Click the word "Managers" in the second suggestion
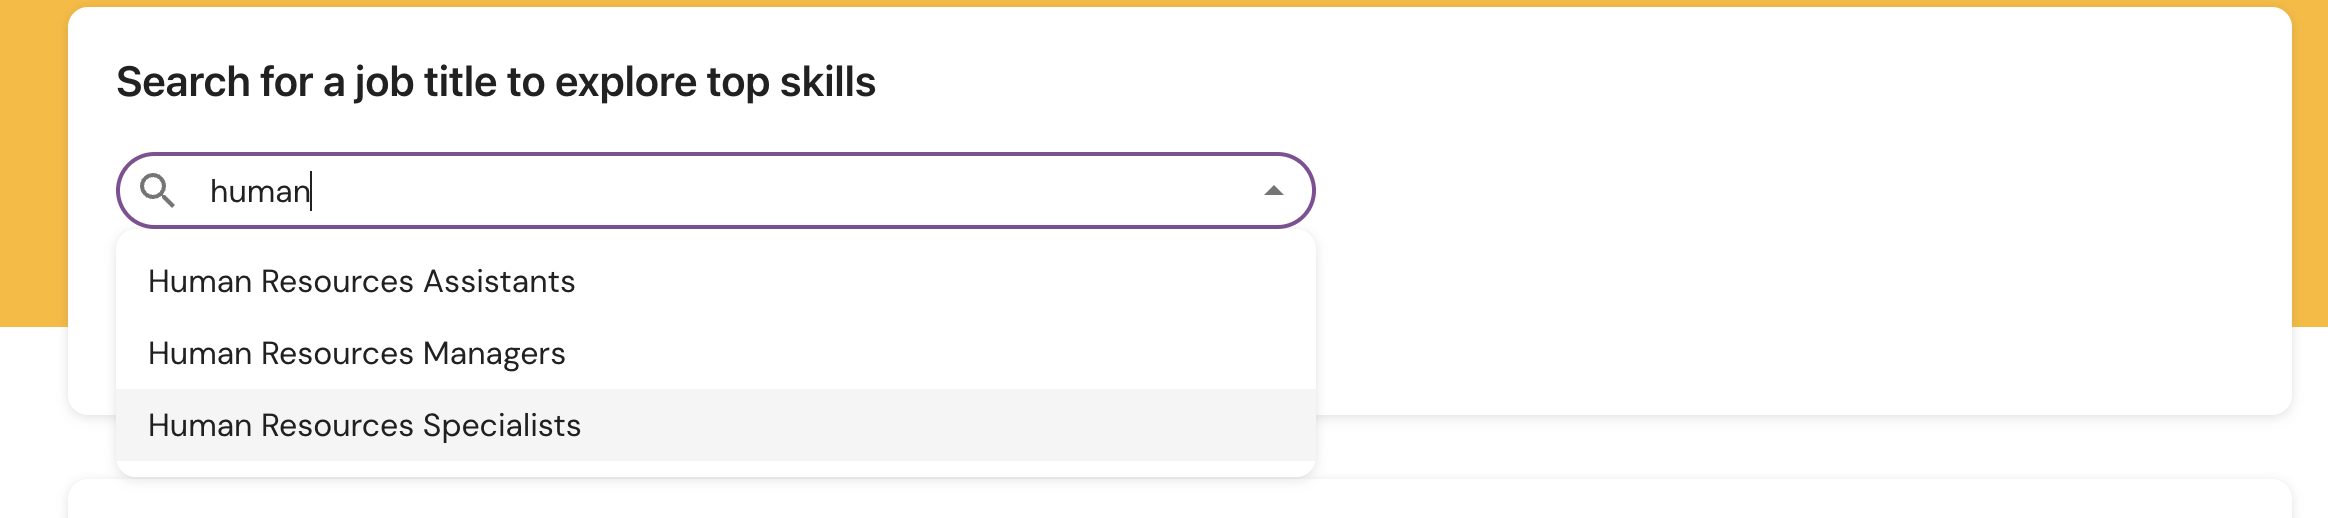The height and width of the screenshot is (518, 2328). (494, 354)
